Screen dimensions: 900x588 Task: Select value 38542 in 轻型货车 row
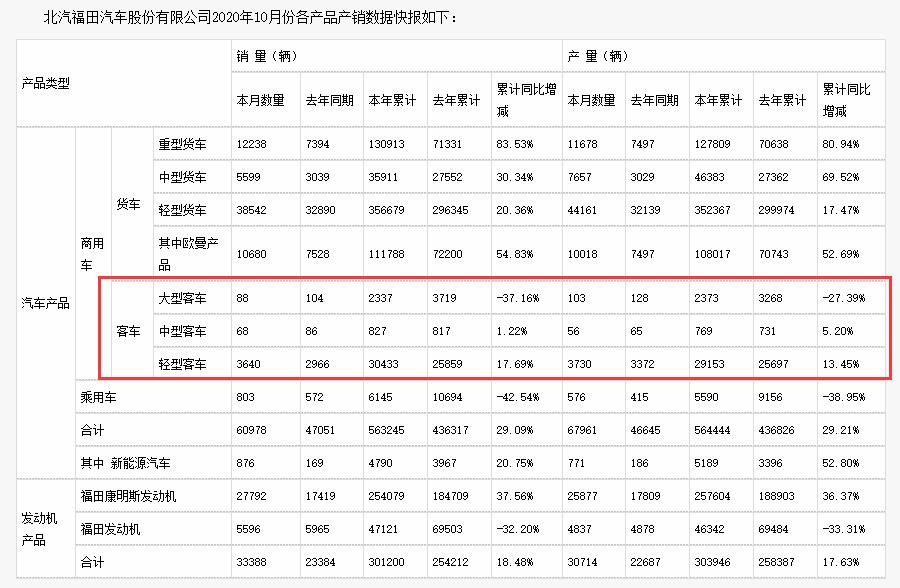coord(251,210)
